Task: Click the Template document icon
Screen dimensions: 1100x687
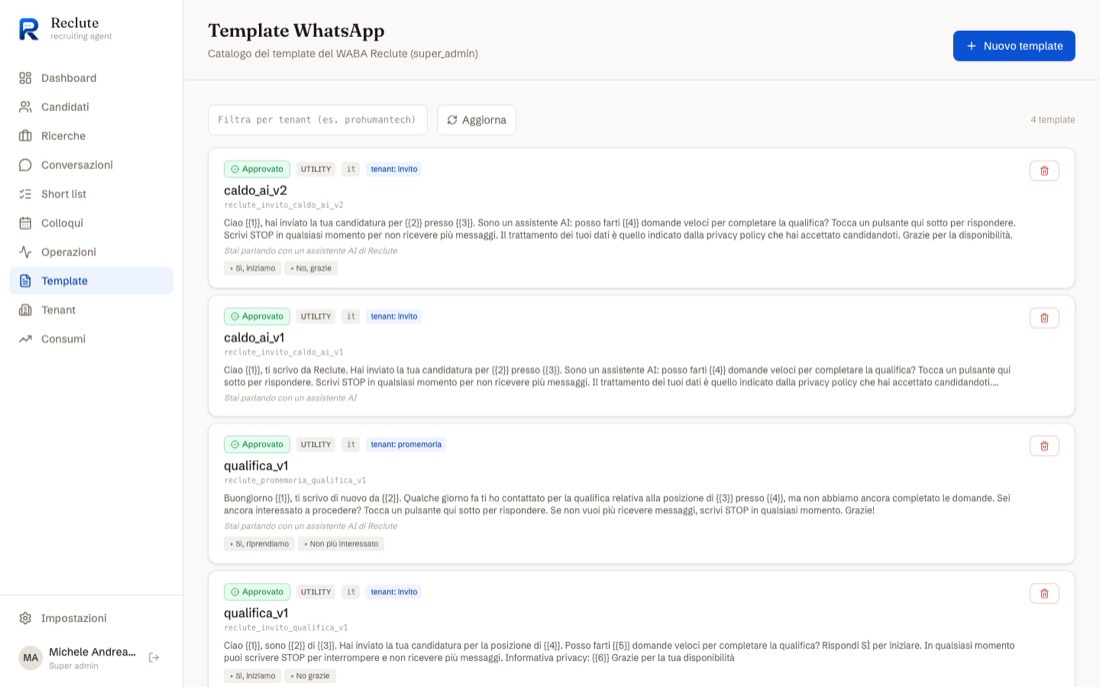Action: (25, 281)
